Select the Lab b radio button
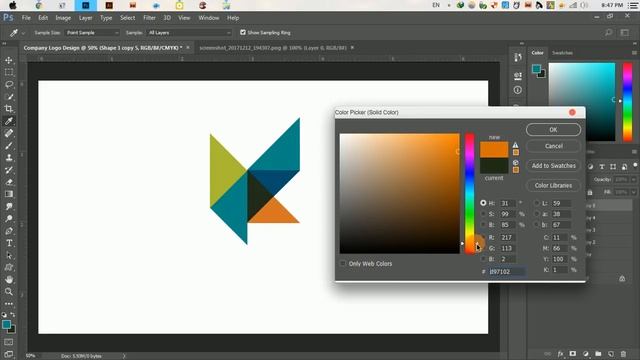 pyautogui.click(x=537, y=224)
